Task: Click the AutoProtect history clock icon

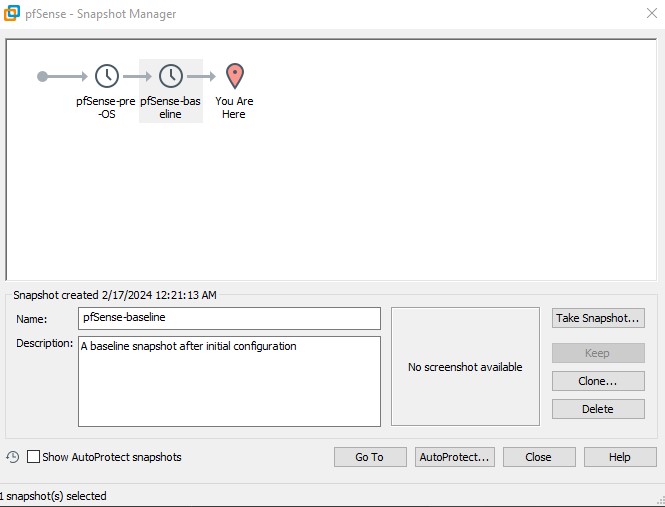Action: pos(13,457)
